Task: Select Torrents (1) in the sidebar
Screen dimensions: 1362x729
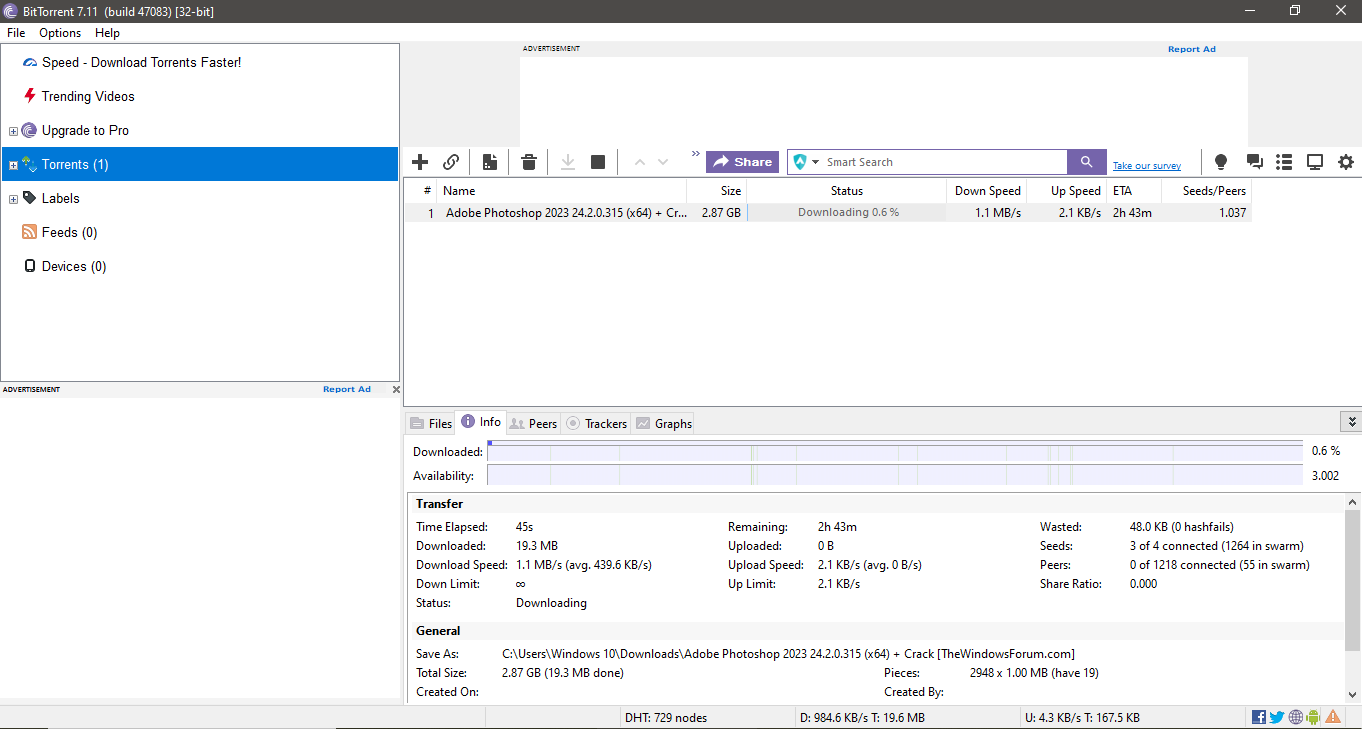Action: click(x=200, y=164)
